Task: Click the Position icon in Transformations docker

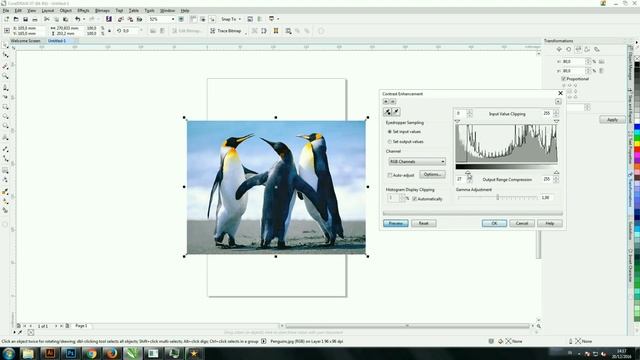Action: 559,49
